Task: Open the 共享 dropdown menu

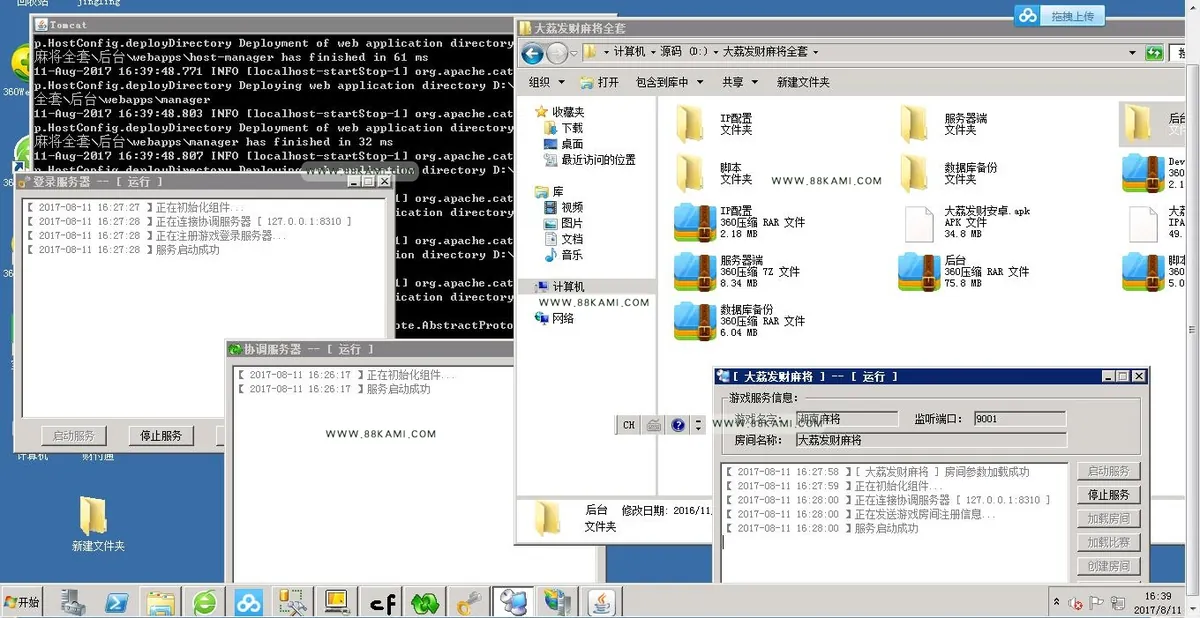Action: 739,82
